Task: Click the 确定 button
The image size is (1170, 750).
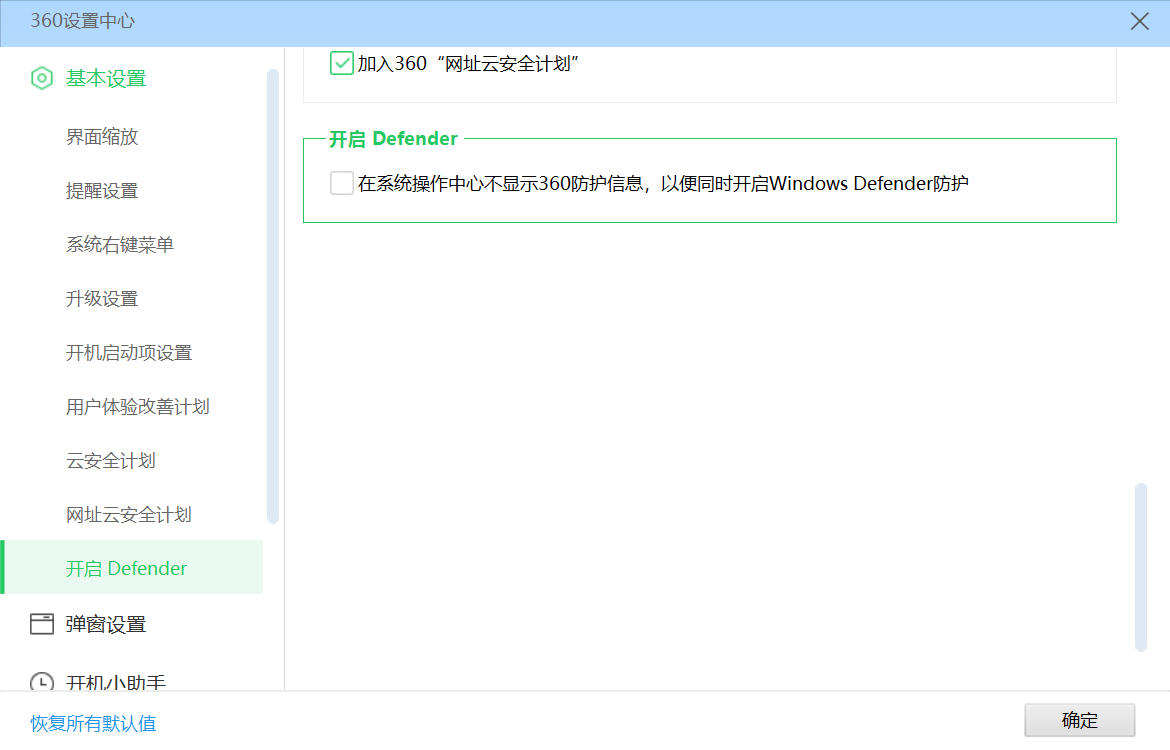Action: (1080, 720)
